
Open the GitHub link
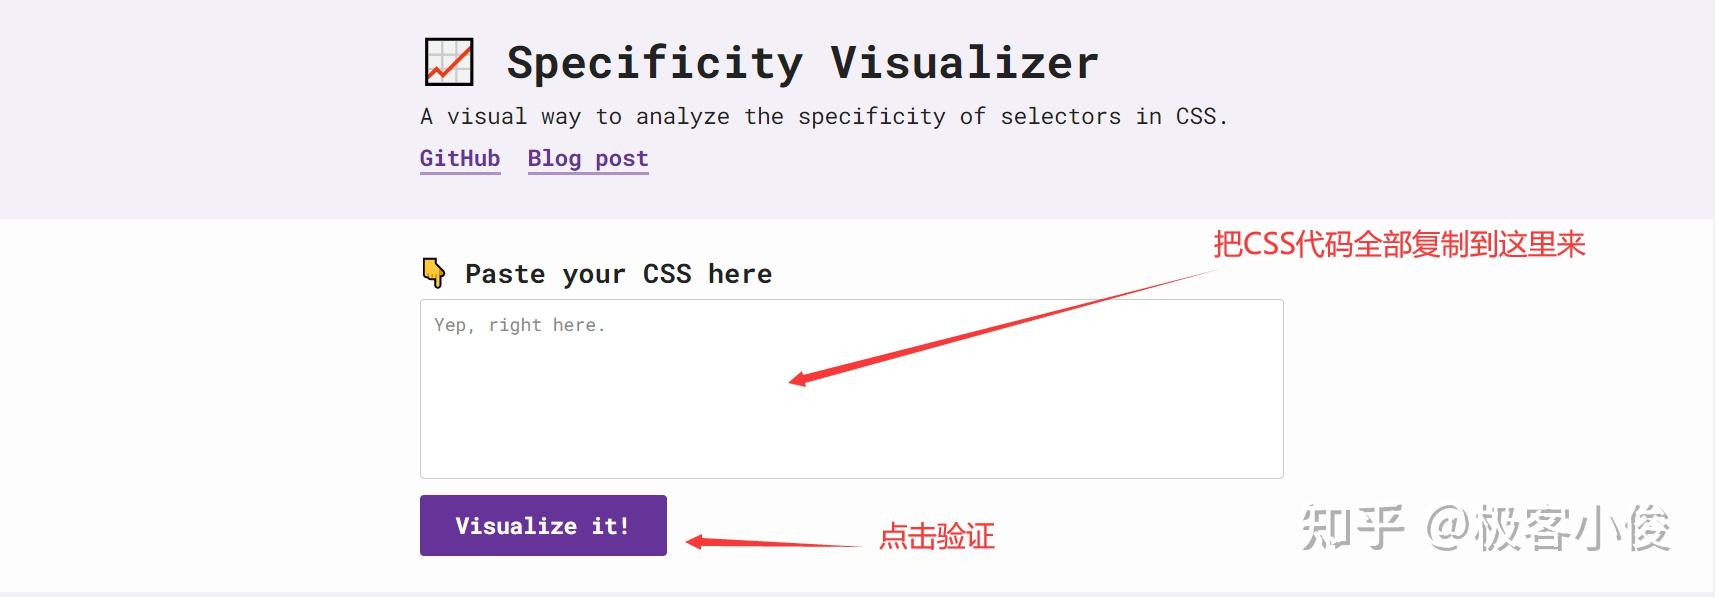460,158
